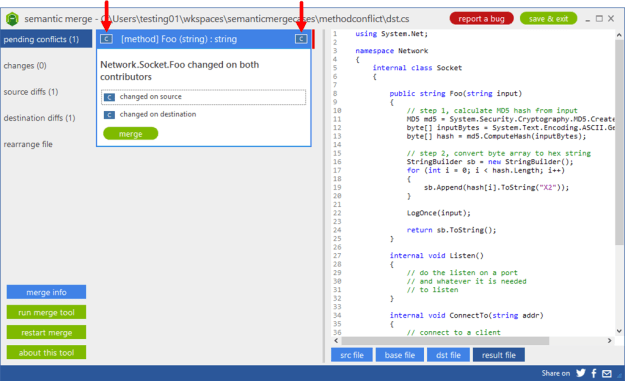
Task: Click the code line using System.Net;
Action: 391,34
